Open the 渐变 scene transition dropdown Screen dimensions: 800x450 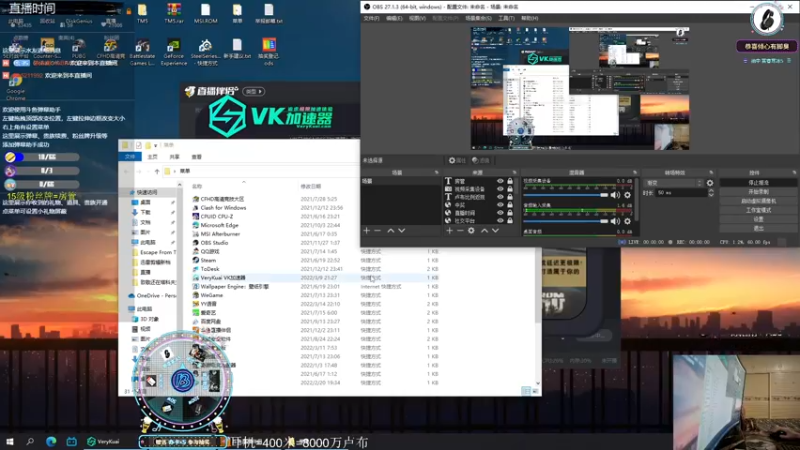pos(674,183)
